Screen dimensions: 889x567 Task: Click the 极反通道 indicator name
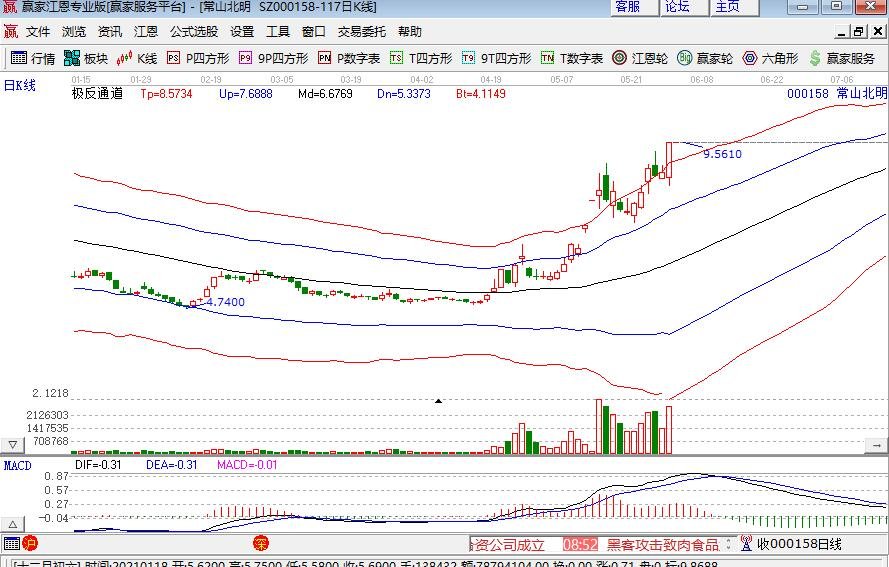[97, 94]
